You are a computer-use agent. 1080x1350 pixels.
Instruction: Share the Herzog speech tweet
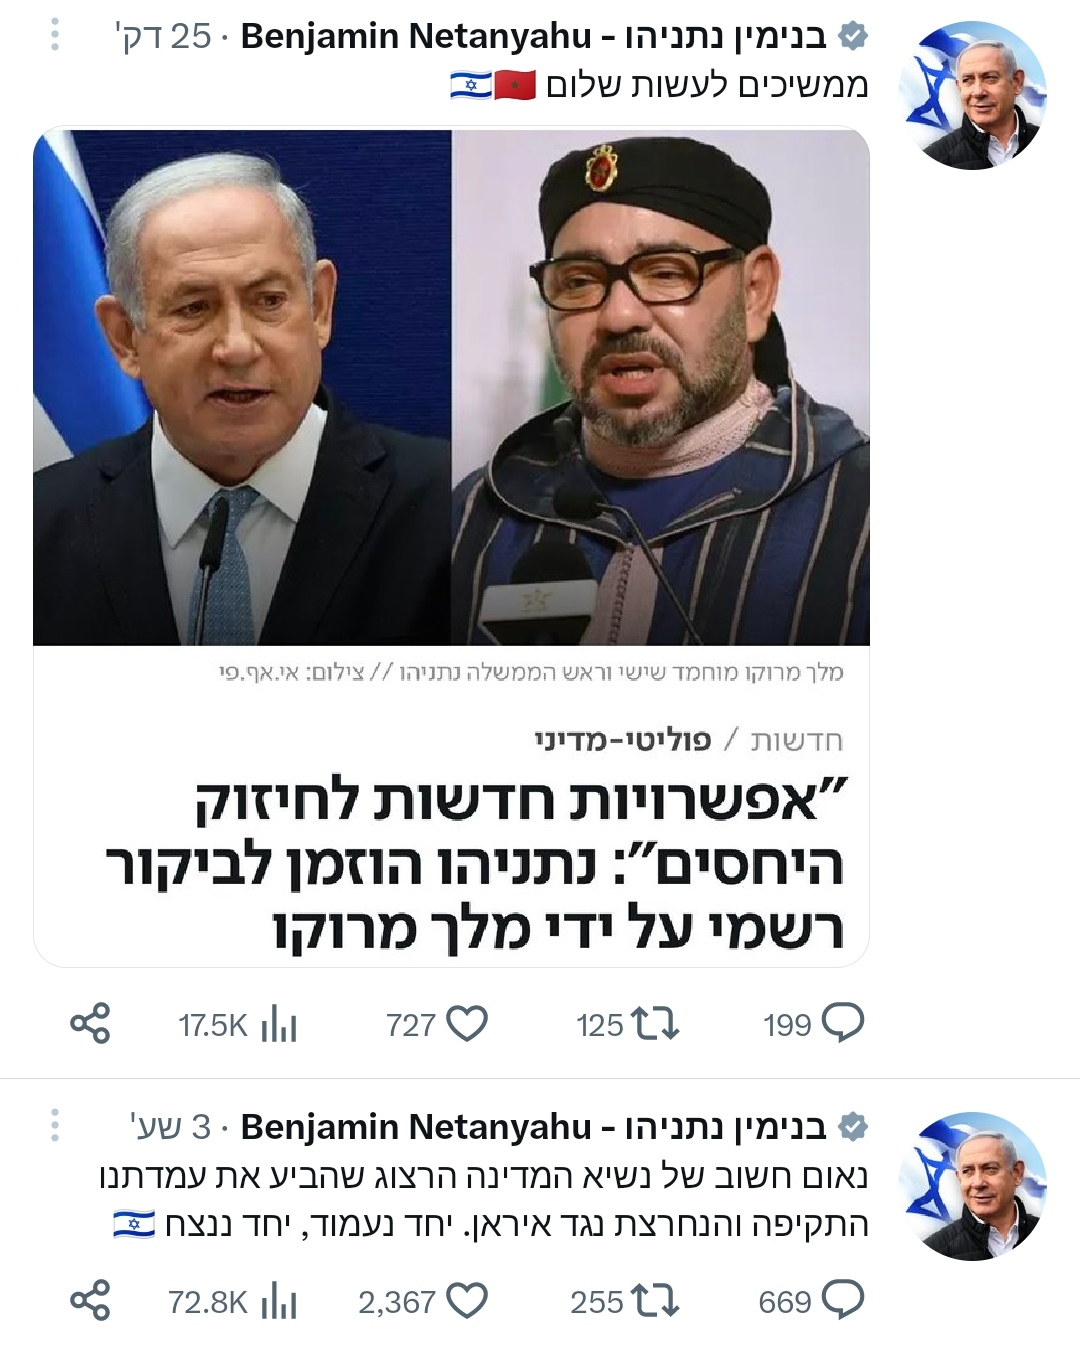click(x=90, y=1302)
